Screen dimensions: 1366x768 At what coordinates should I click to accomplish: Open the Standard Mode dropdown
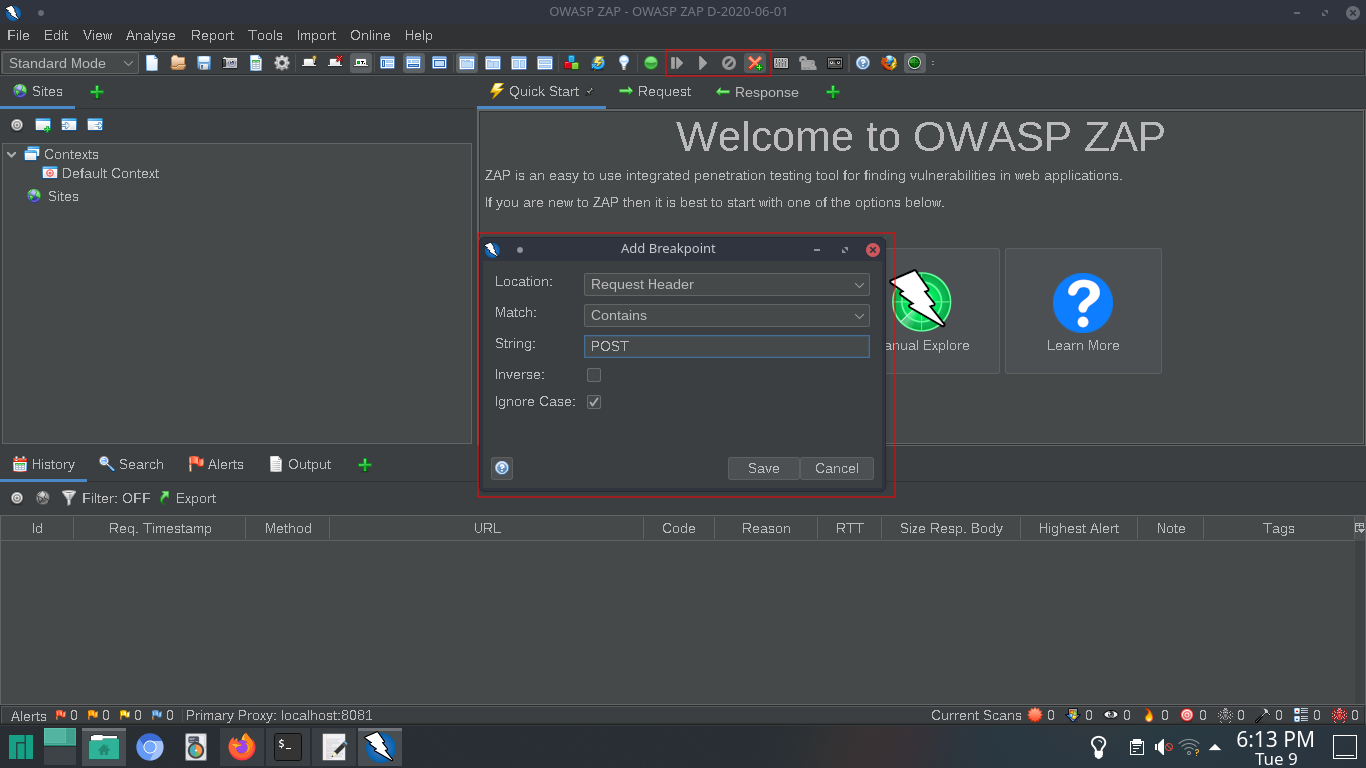[x=71, y=63]
